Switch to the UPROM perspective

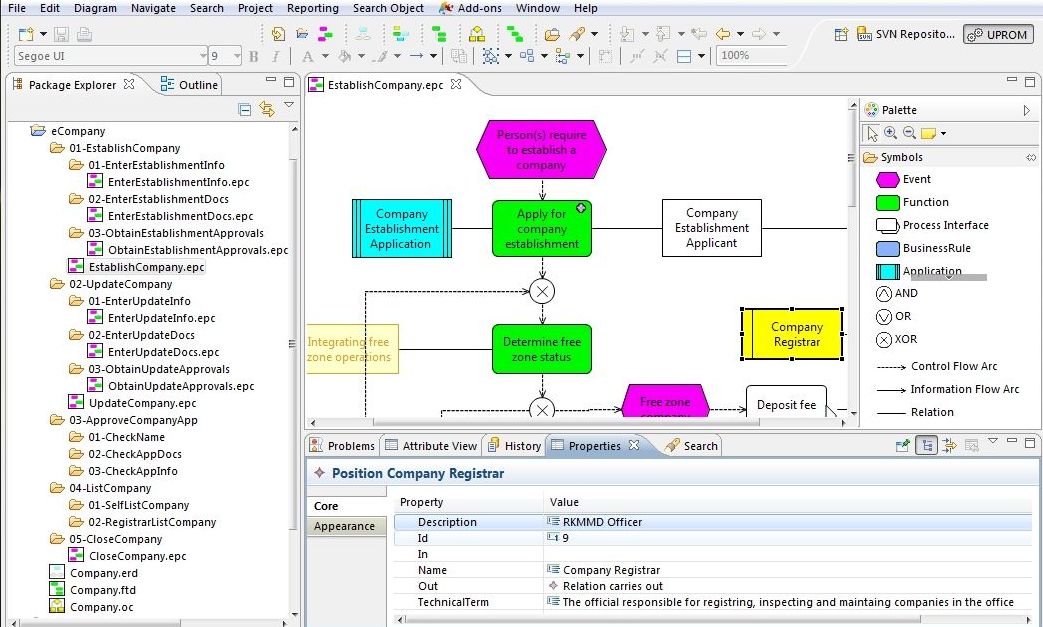998,34
